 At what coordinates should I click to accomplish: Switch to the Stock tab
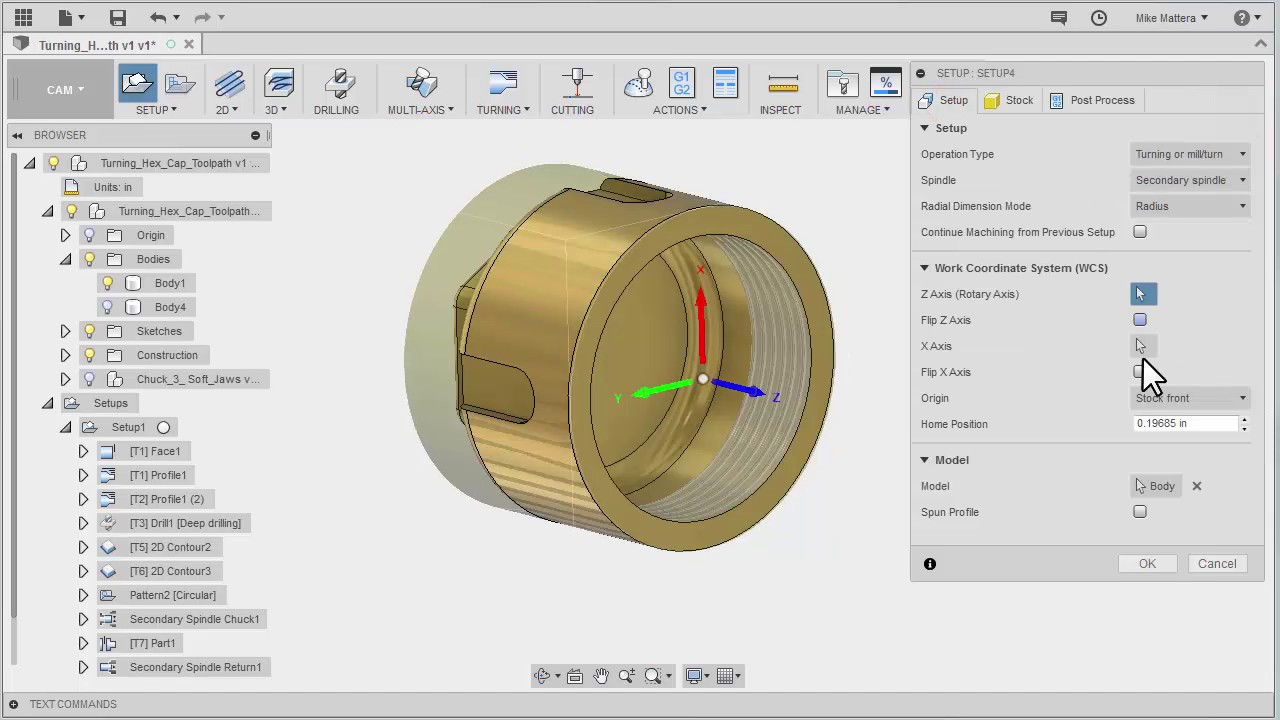(1009, 100)
